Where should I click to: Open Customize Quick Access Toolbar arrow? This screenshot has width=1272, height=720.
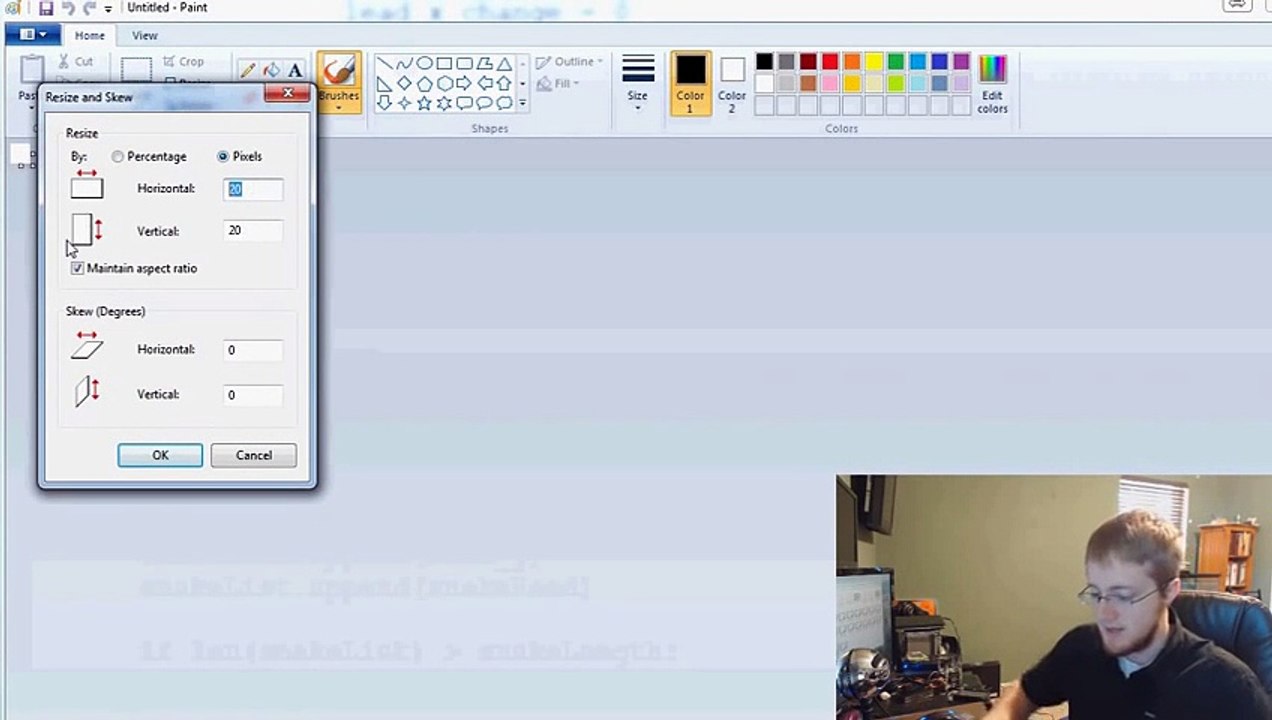coord(108,9)
